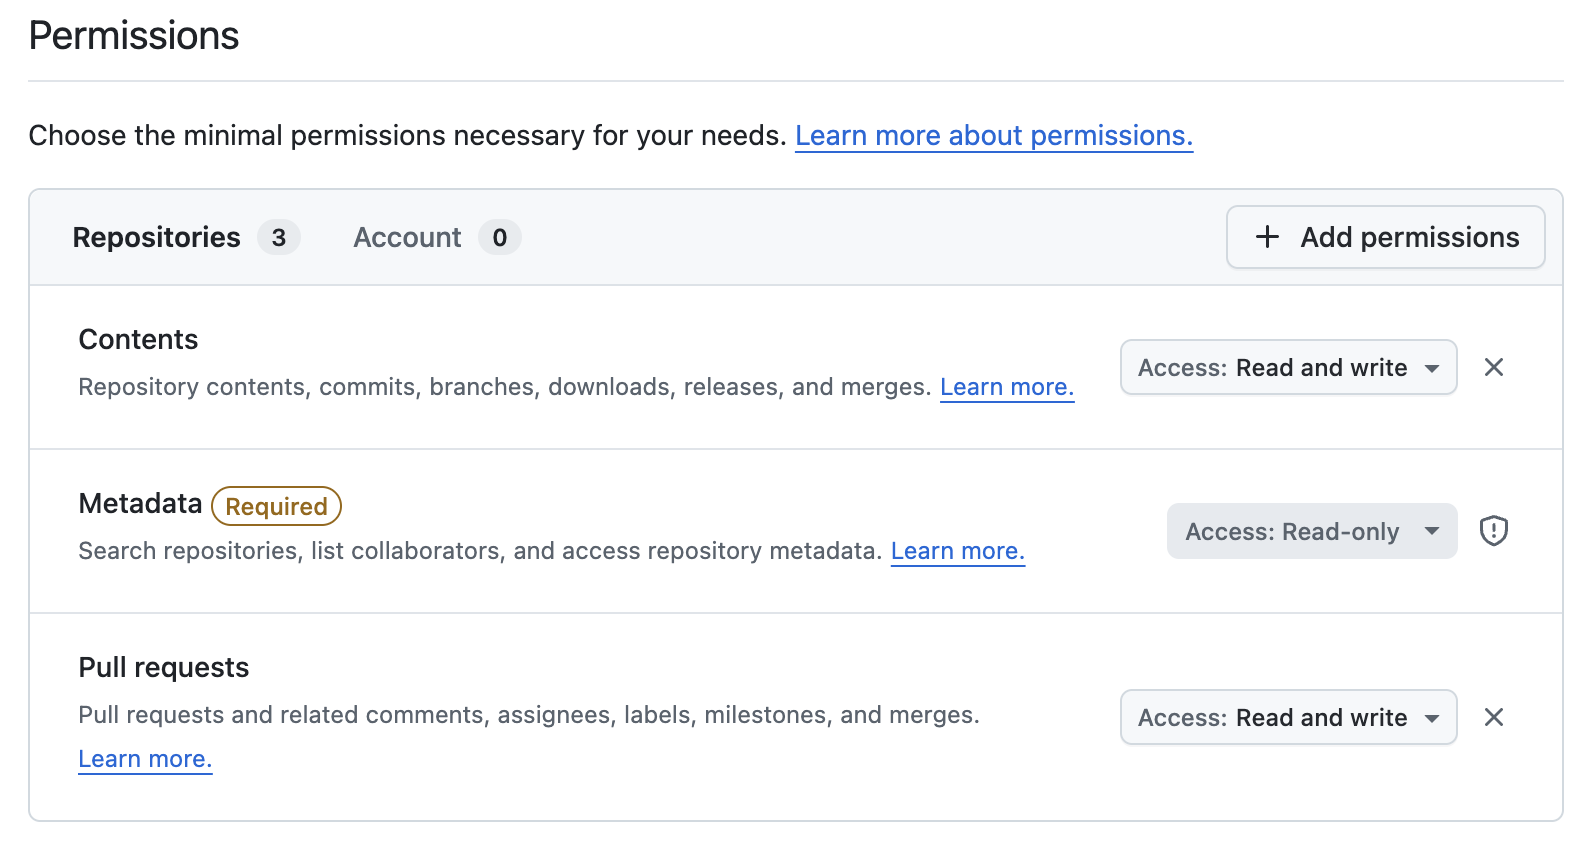Follow the Learn more link under Contents

click(1006, 387)
